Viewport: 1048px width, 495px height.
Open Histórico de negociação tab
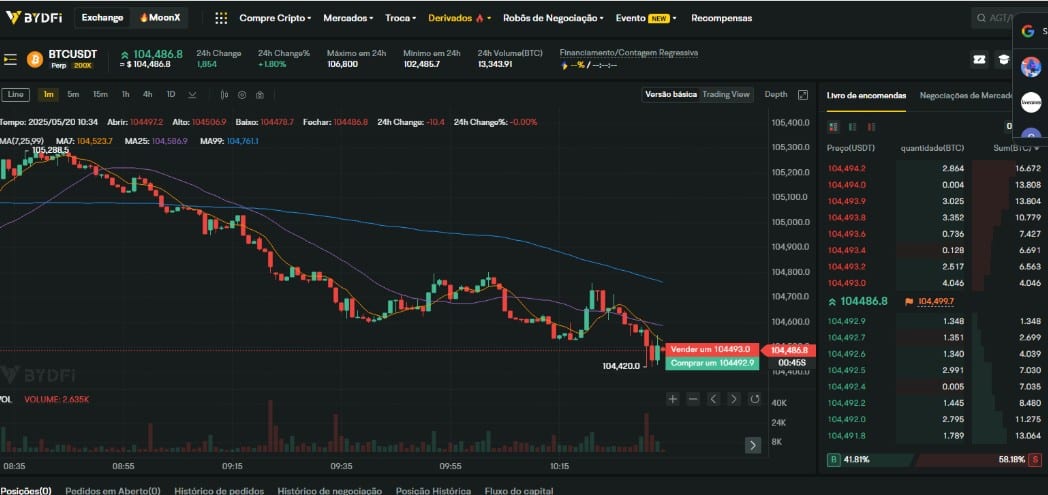tap(330, 490)
